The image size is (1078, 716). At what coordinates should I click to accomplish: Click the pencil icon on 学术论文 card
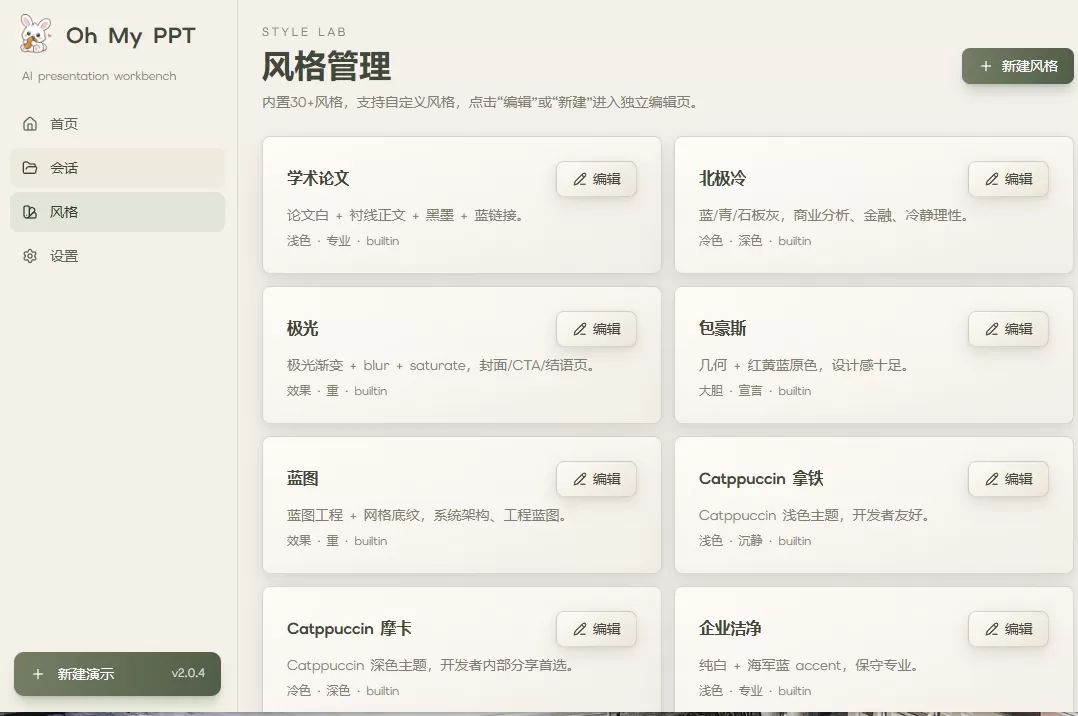[x=580, y=179]
